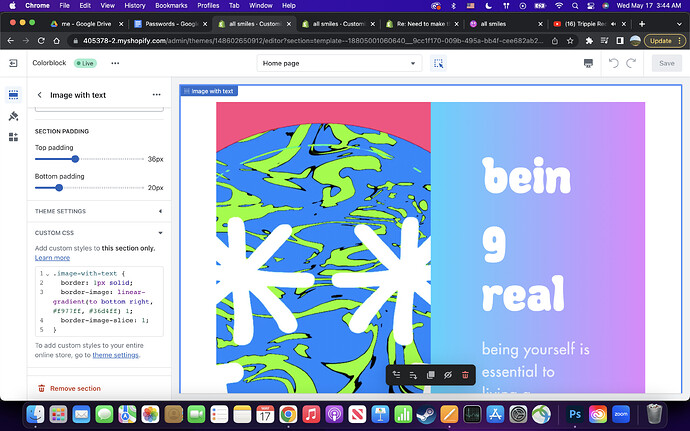Click the Learn more link
Image resolution: width=690 pixels, height=431 pixels.
tap(51, 257)
